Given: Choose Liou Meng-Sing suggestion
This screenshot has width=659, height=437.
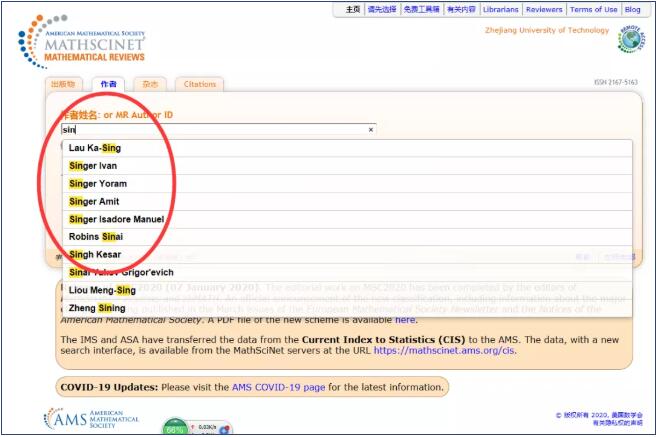Looking at the screenshot, I should tap(102, 290).
